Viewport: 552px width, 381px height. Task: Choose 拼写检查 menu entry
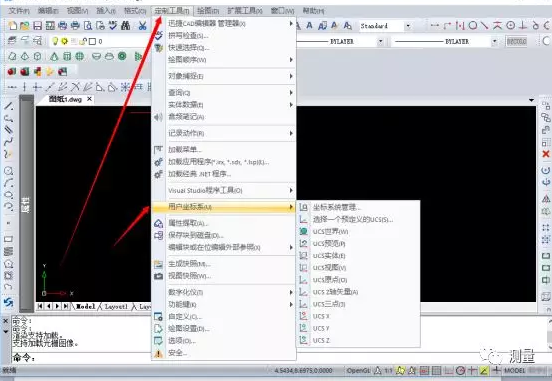188,35
